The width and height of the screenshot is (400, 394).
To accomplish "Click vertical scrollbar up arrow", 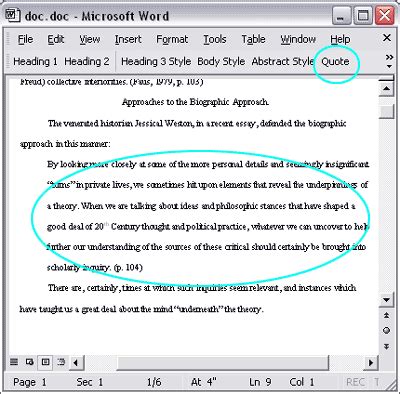I will point(386,88).
